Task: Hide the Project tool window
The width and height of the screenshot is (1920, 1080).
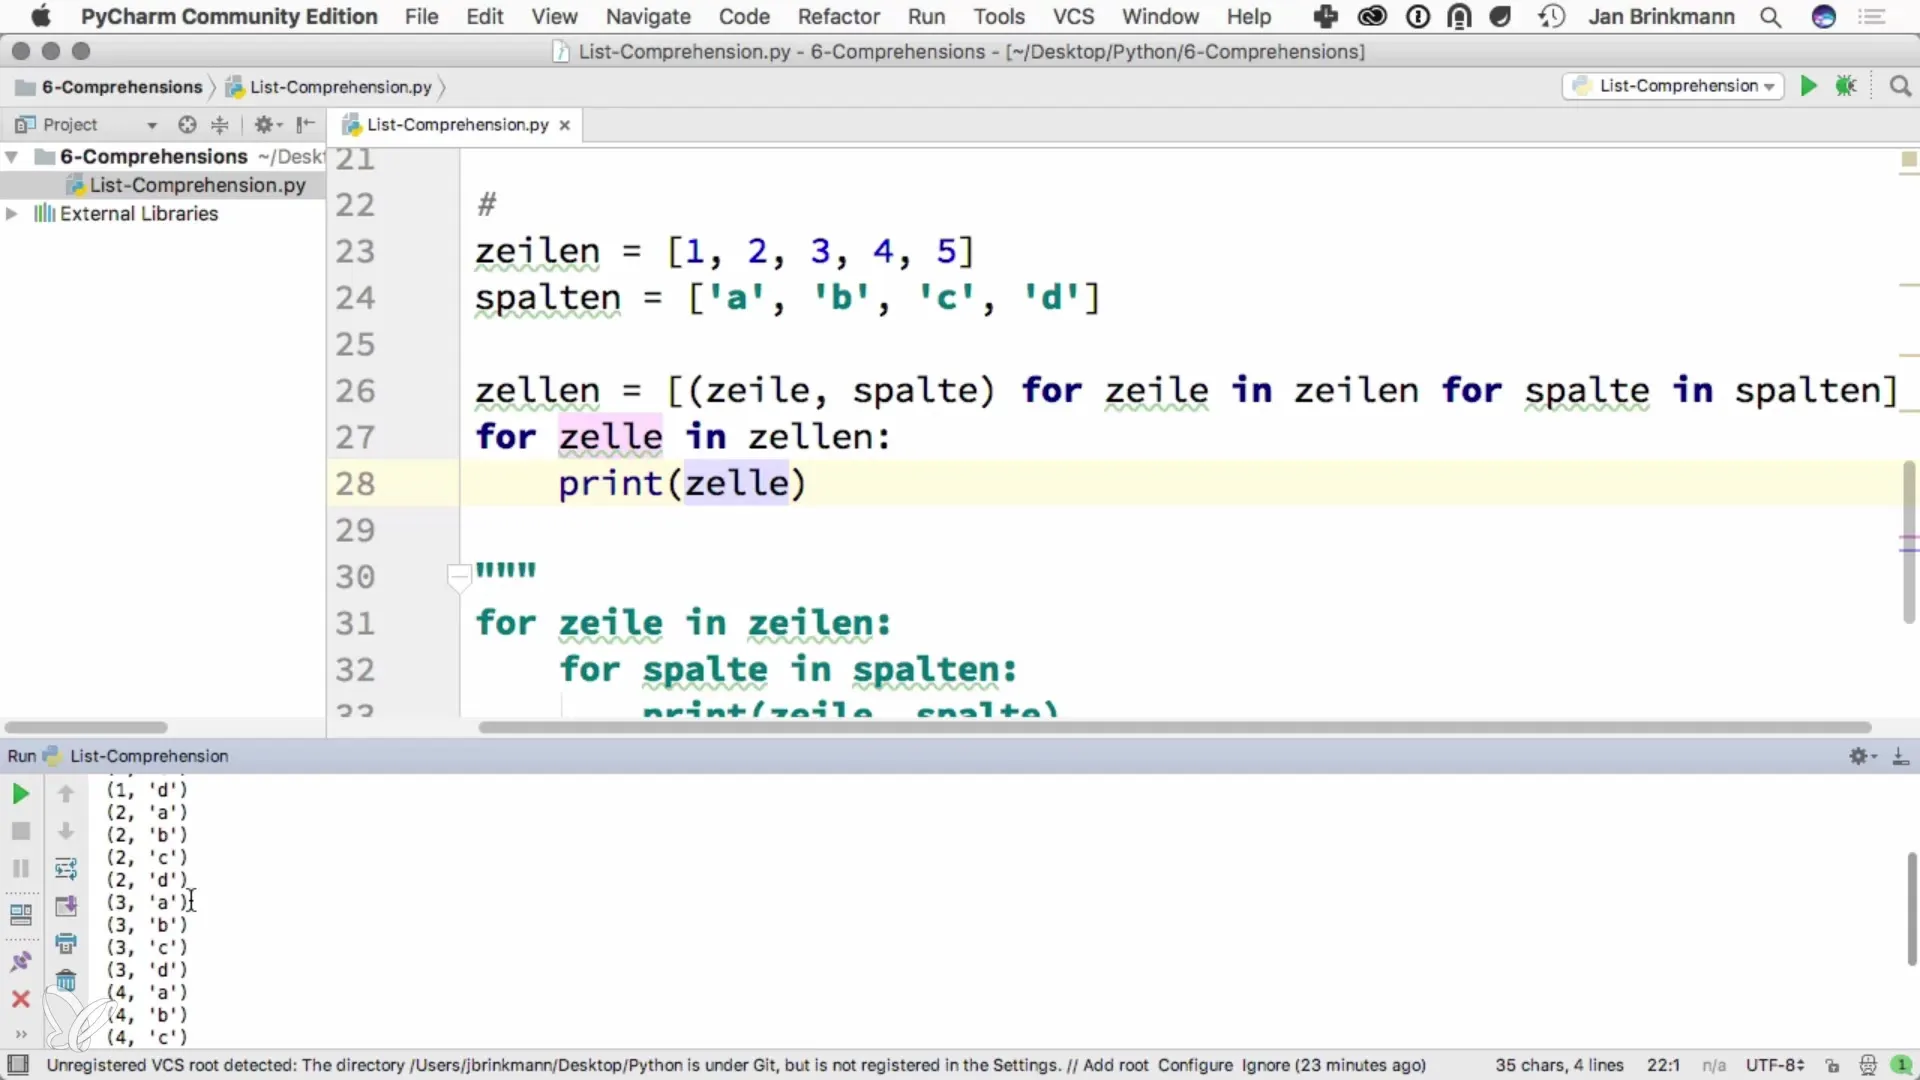Action: 306,125
